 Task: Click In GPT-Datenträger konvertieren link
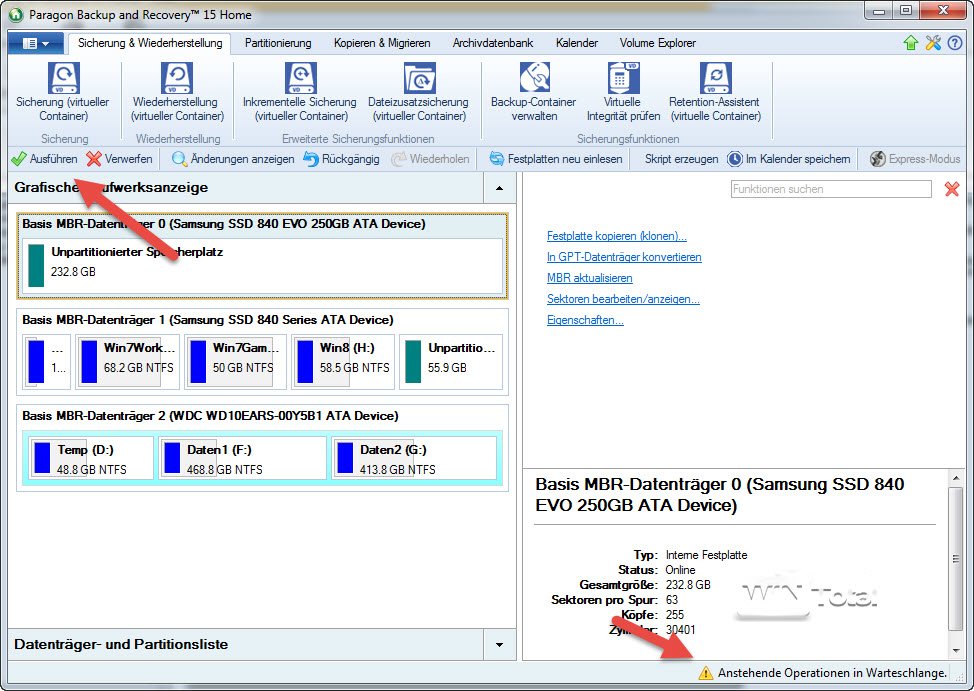pyautogui.click(x=624, y=257)
